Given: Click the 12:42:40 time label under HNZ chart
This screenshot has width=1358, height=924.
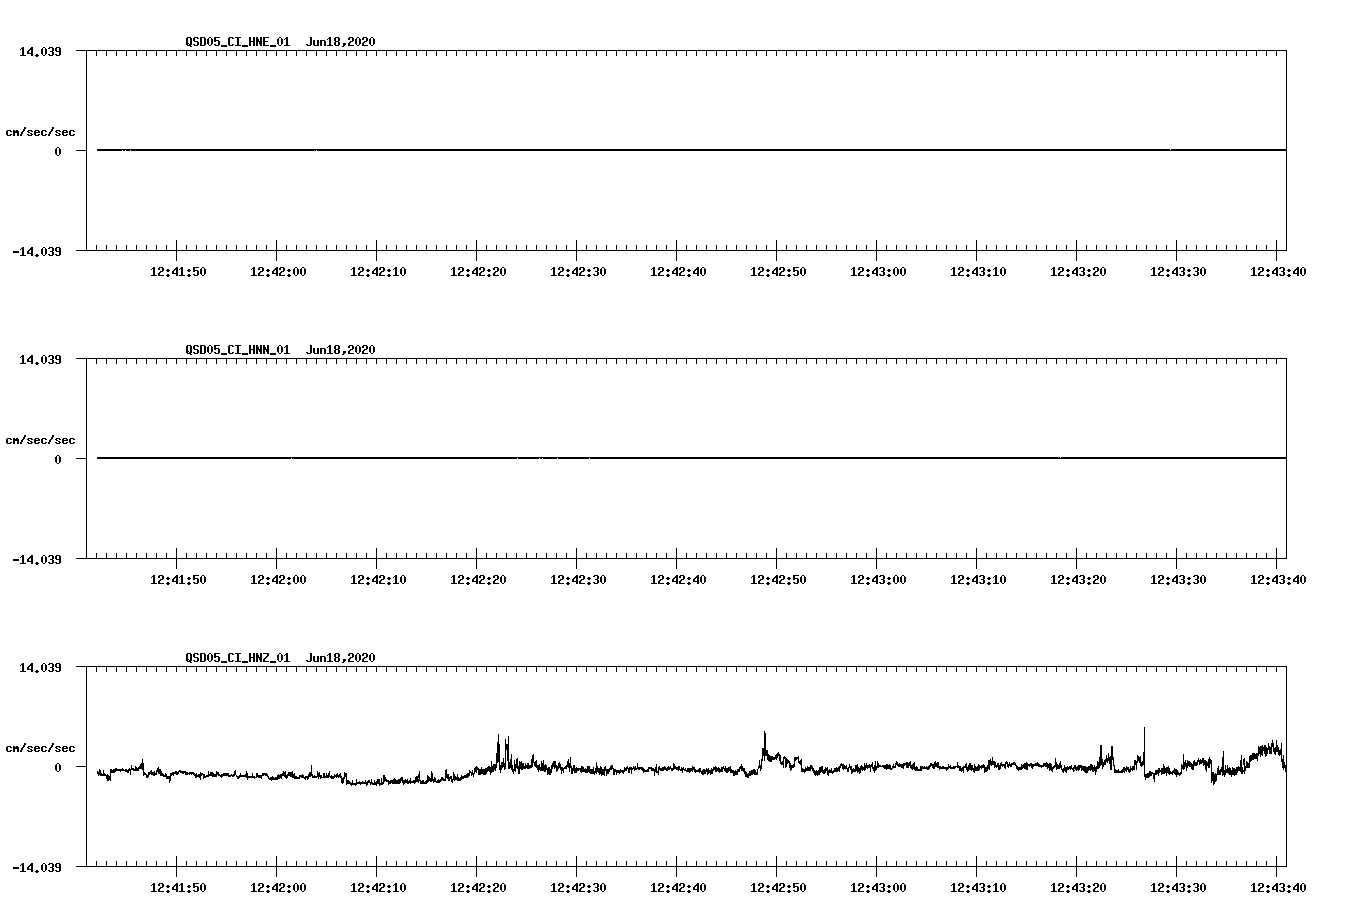Looking at the screenshot, I should click(678, 887).
